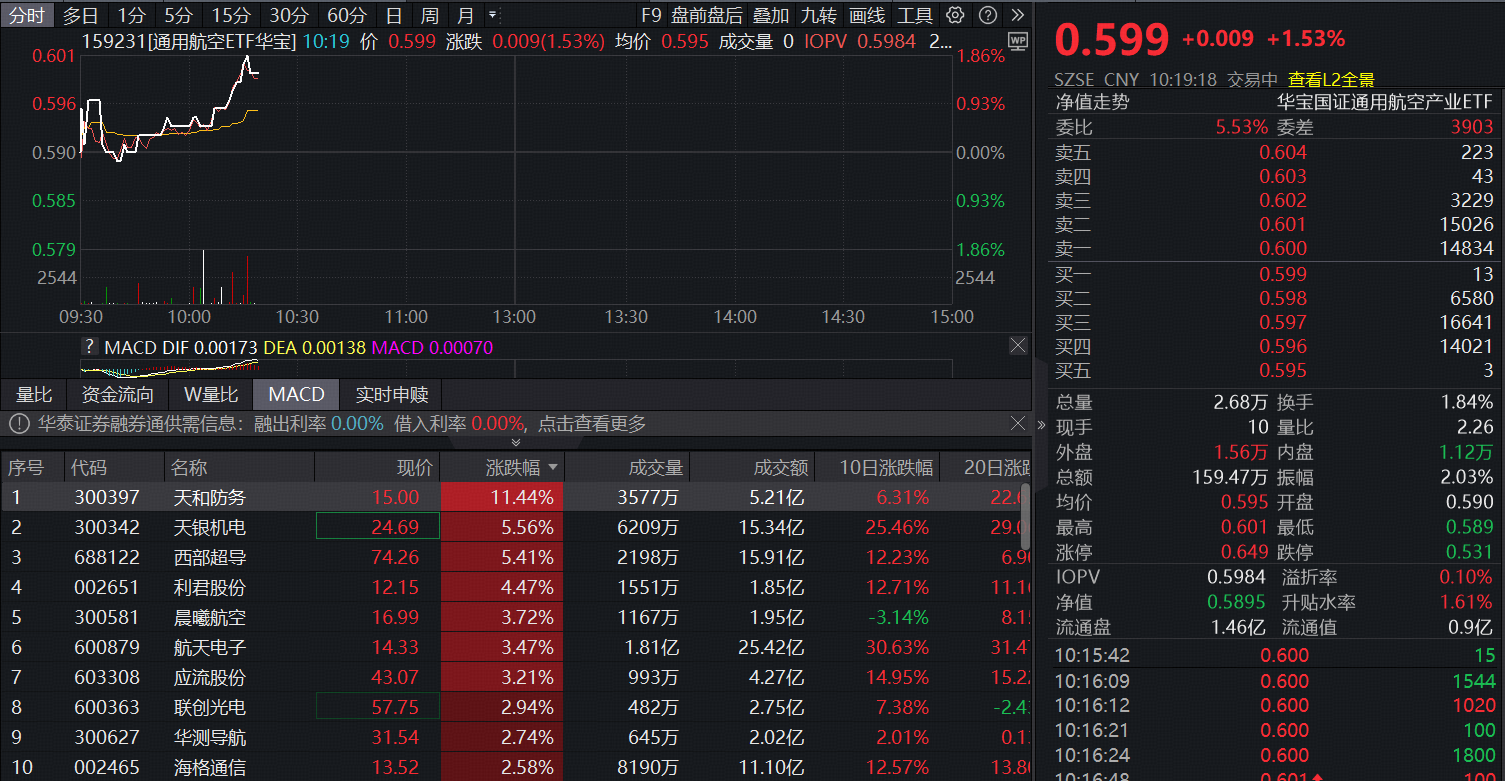Select the 画线 drawing tool
Screen dimensions: 1505x781
coord(868,15)
